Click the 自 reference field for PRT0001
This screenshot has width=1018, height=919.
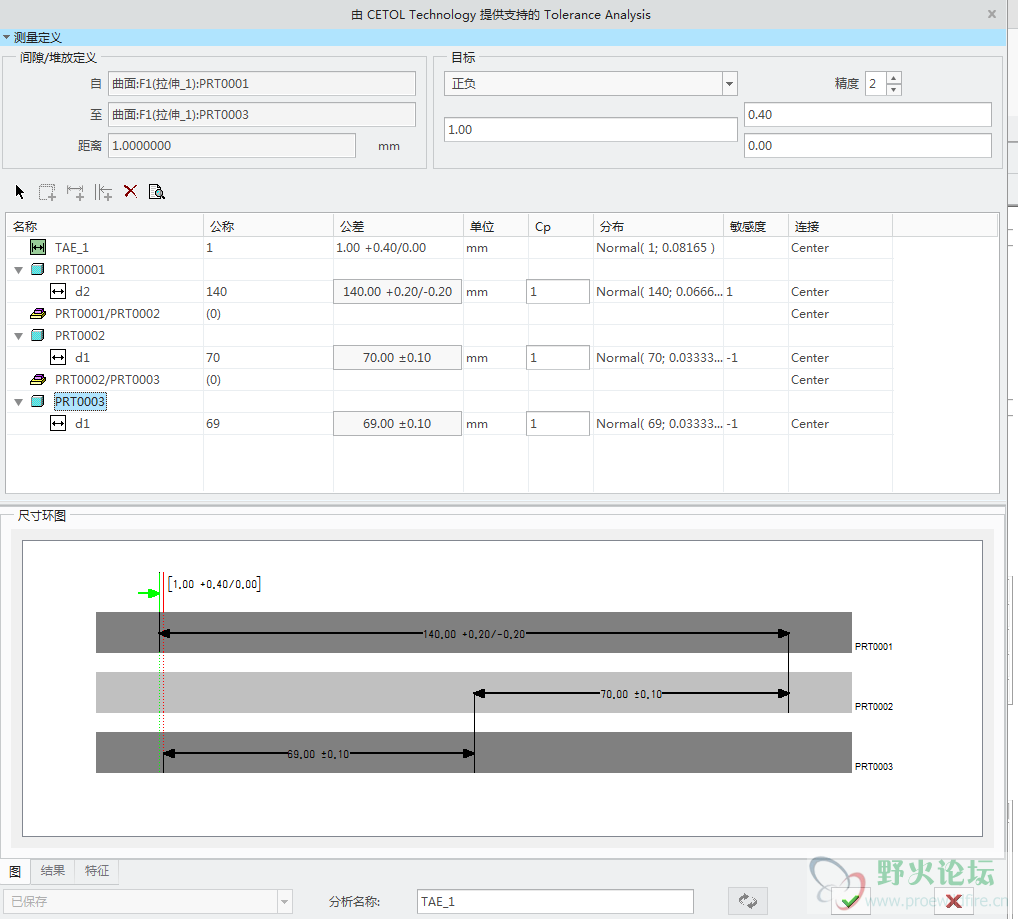pyautogui.click(x=262, y=84)
